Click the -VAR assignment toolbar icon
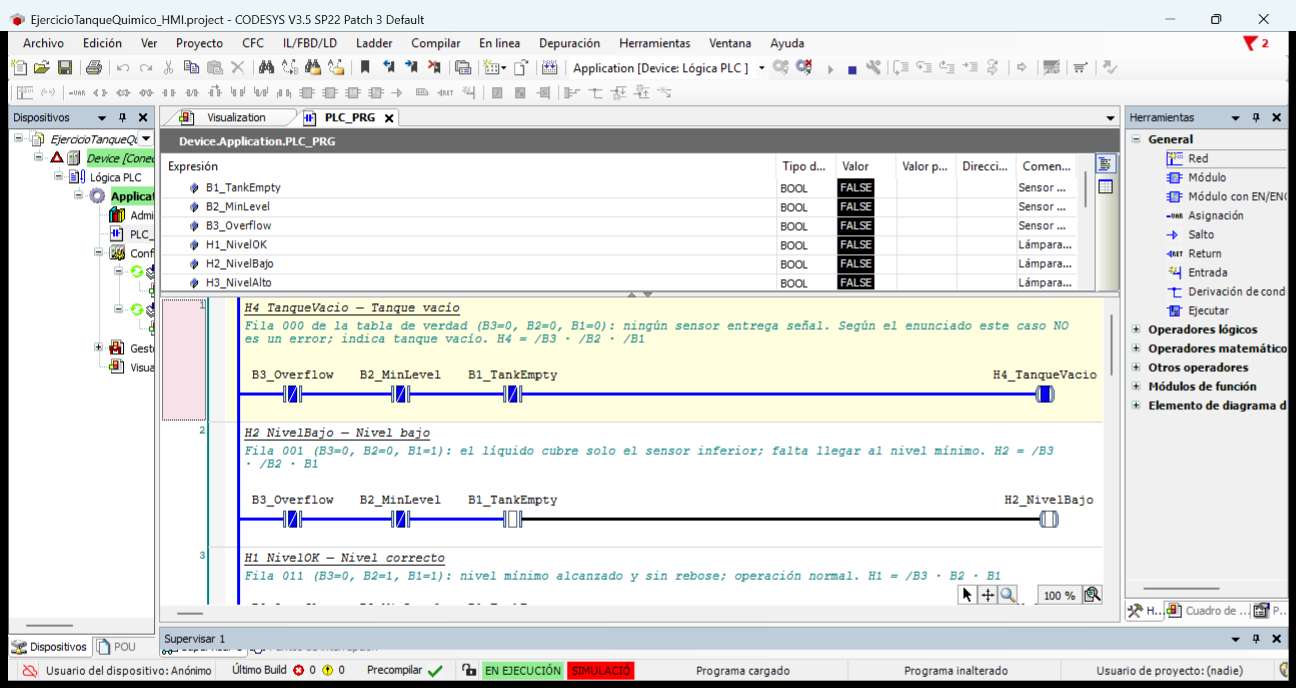 tap(77, 92)
